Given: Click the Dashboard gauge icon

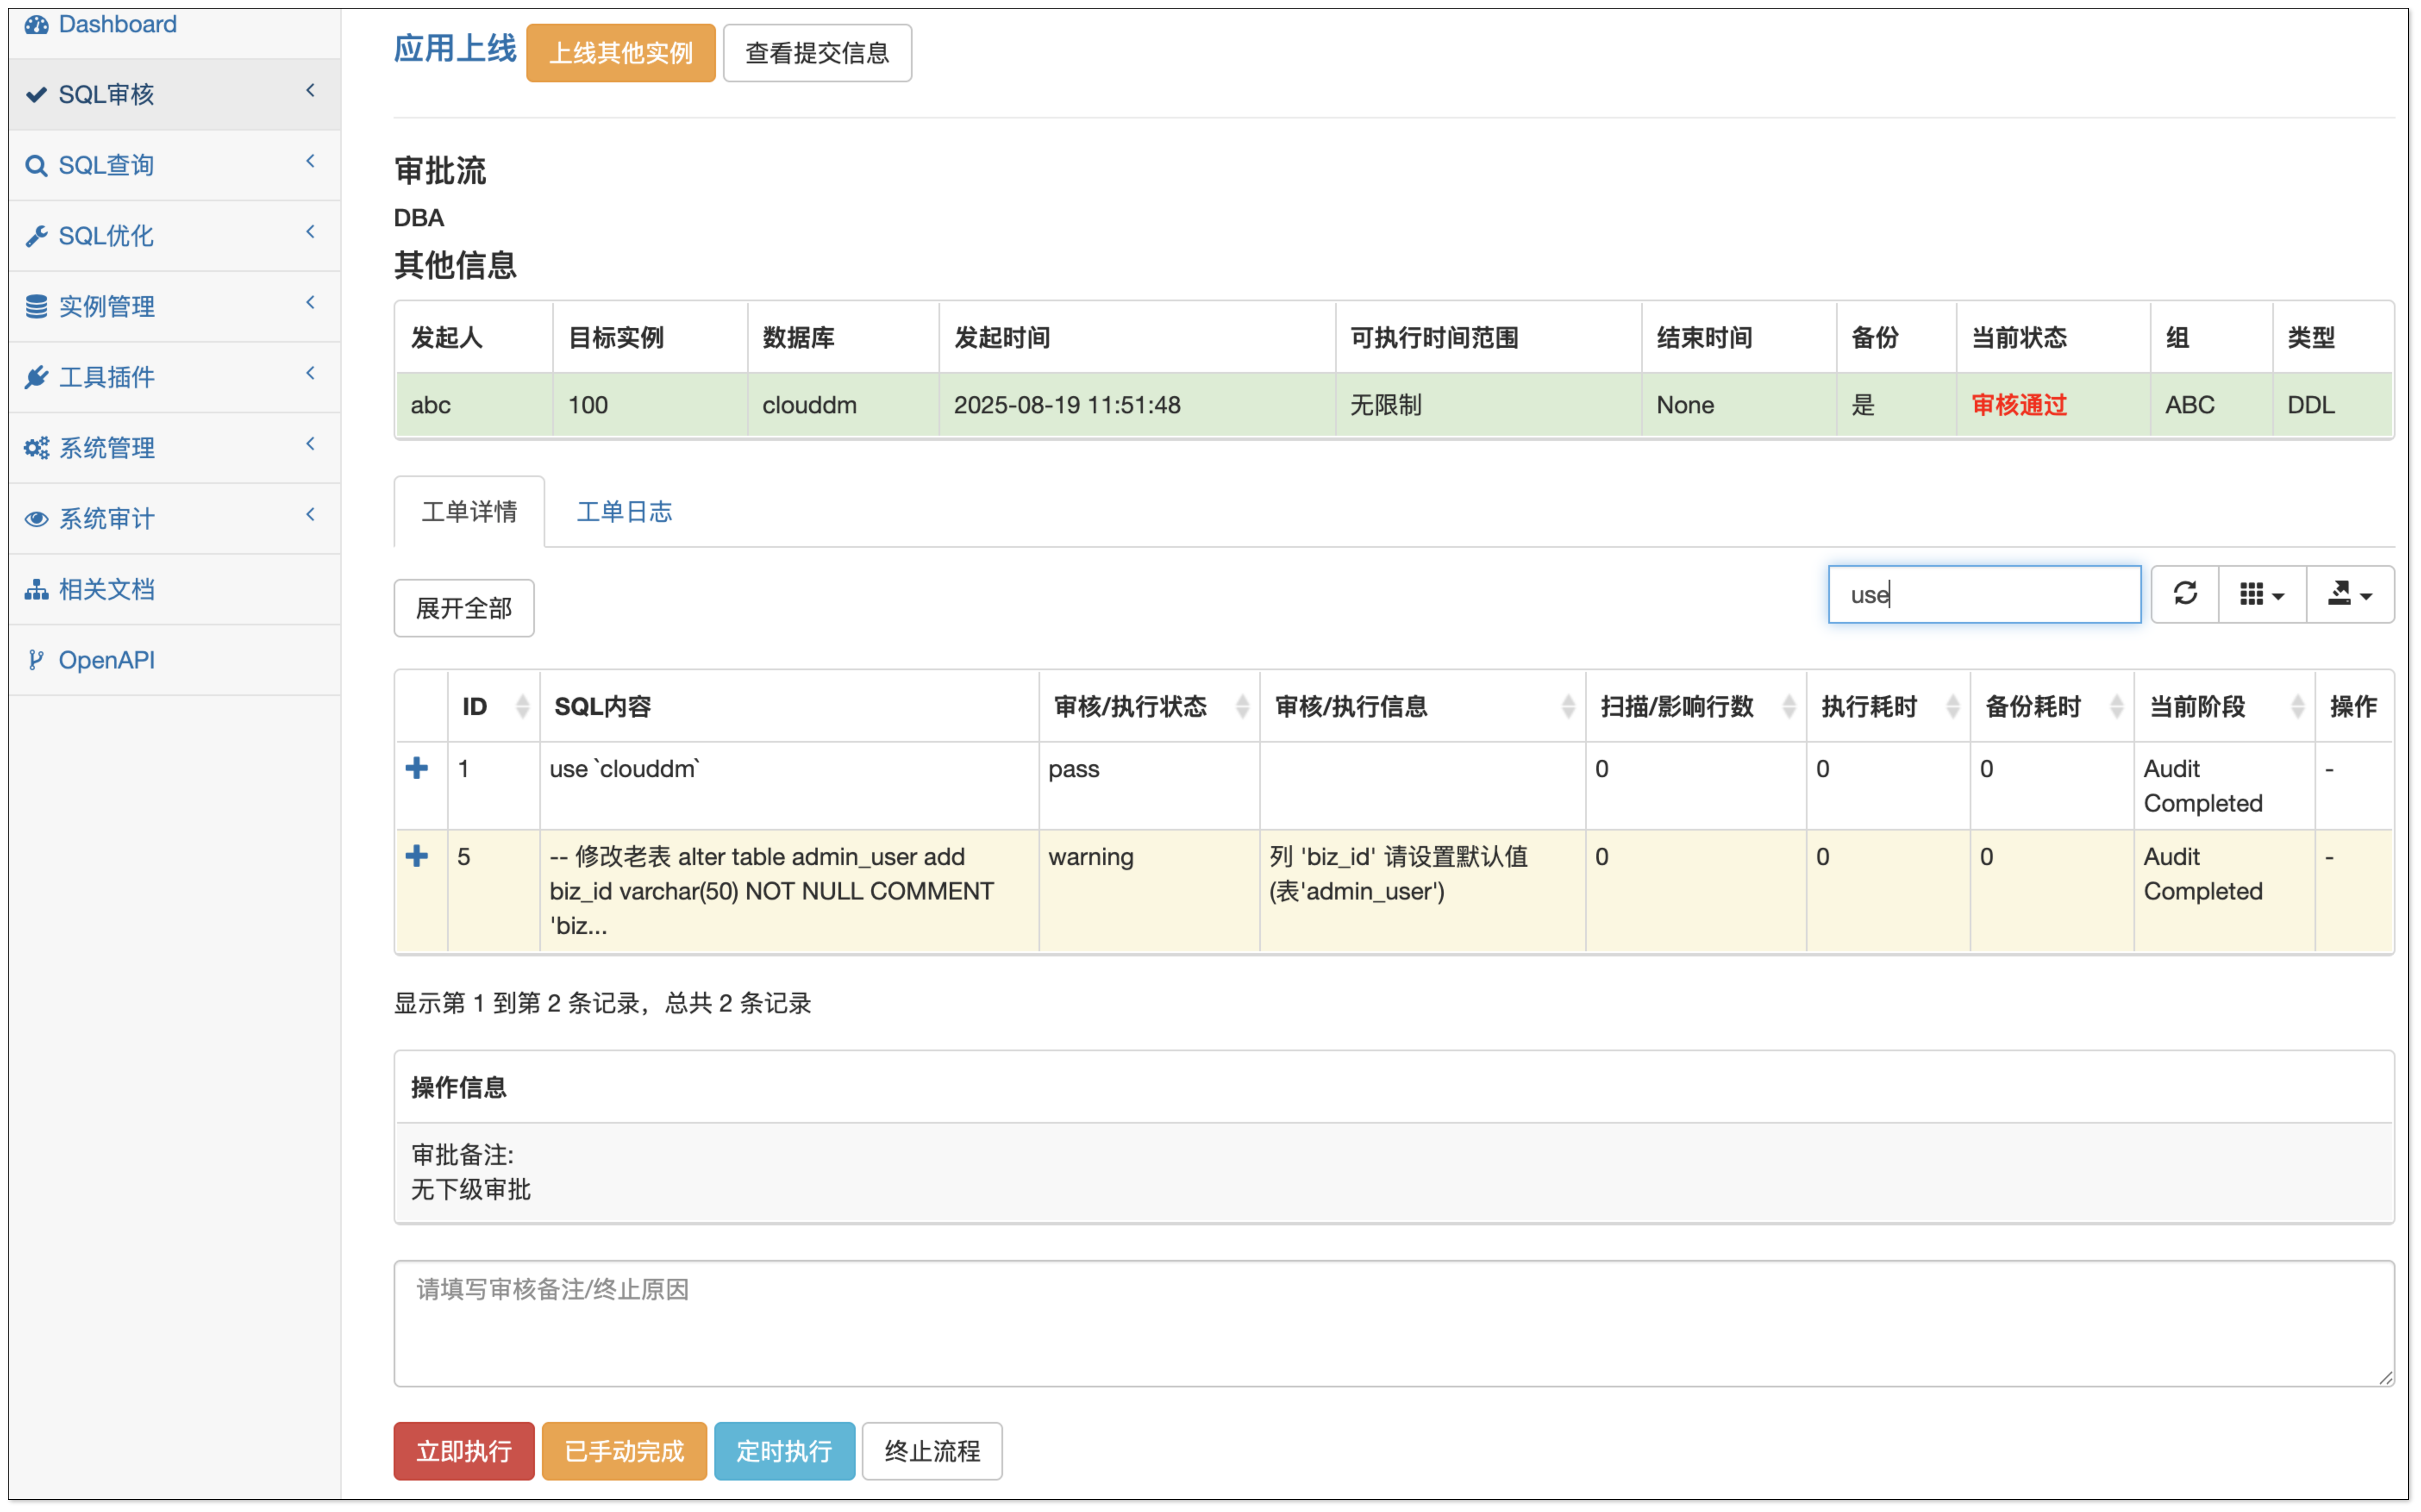Looking at the screenshot, I should point(37,25).
